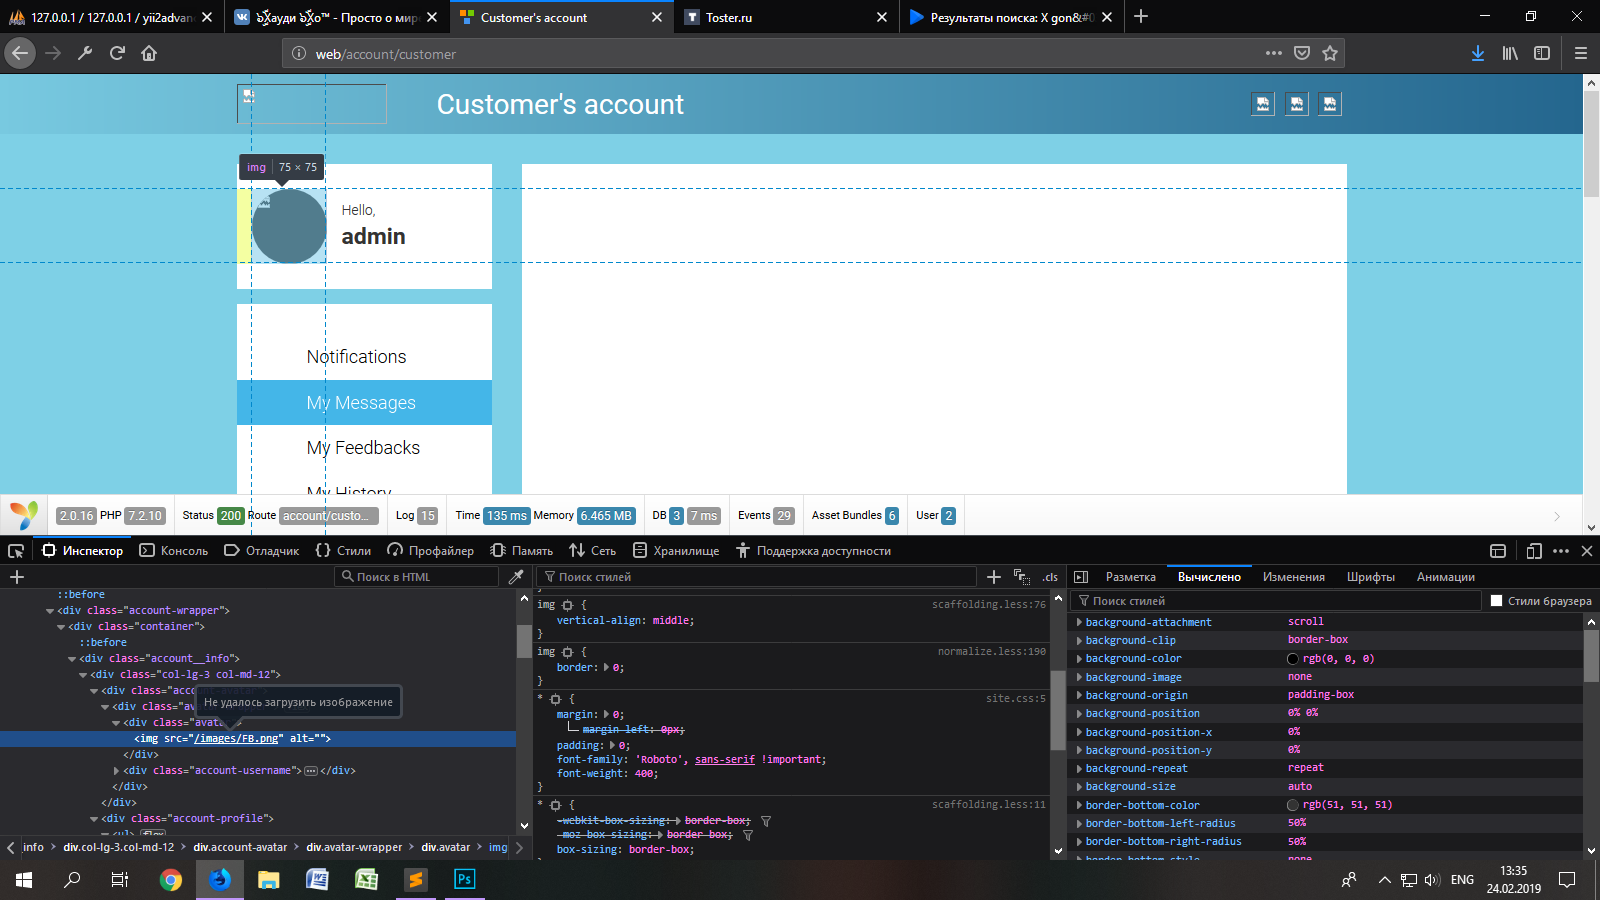
Task: Click the scaffolding.less:76 source link
Action: (988, 605)
